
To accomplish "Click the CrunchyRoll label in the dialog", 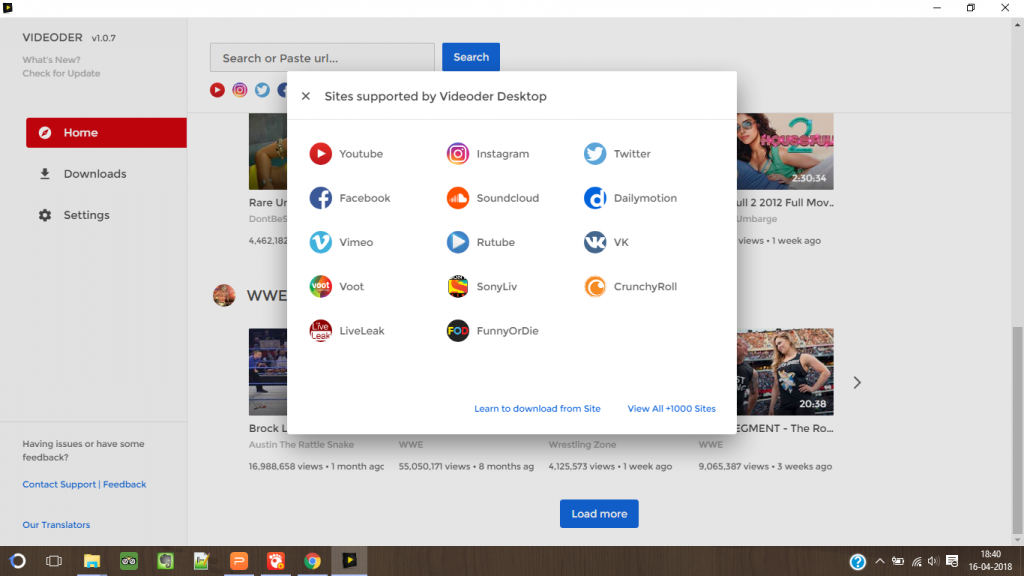I will pyautogui.click(x=645, y=287).
